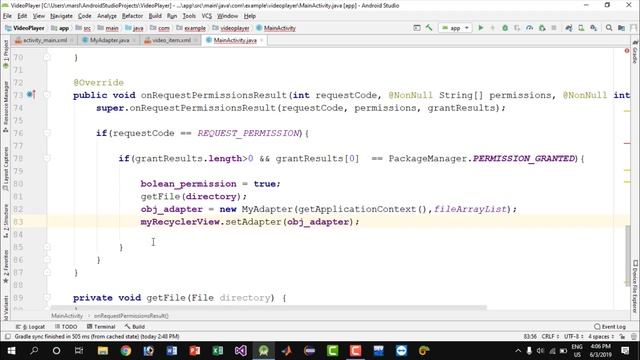
Task: Open Microsoft Word from the taskbar
Action: (172, 351)
